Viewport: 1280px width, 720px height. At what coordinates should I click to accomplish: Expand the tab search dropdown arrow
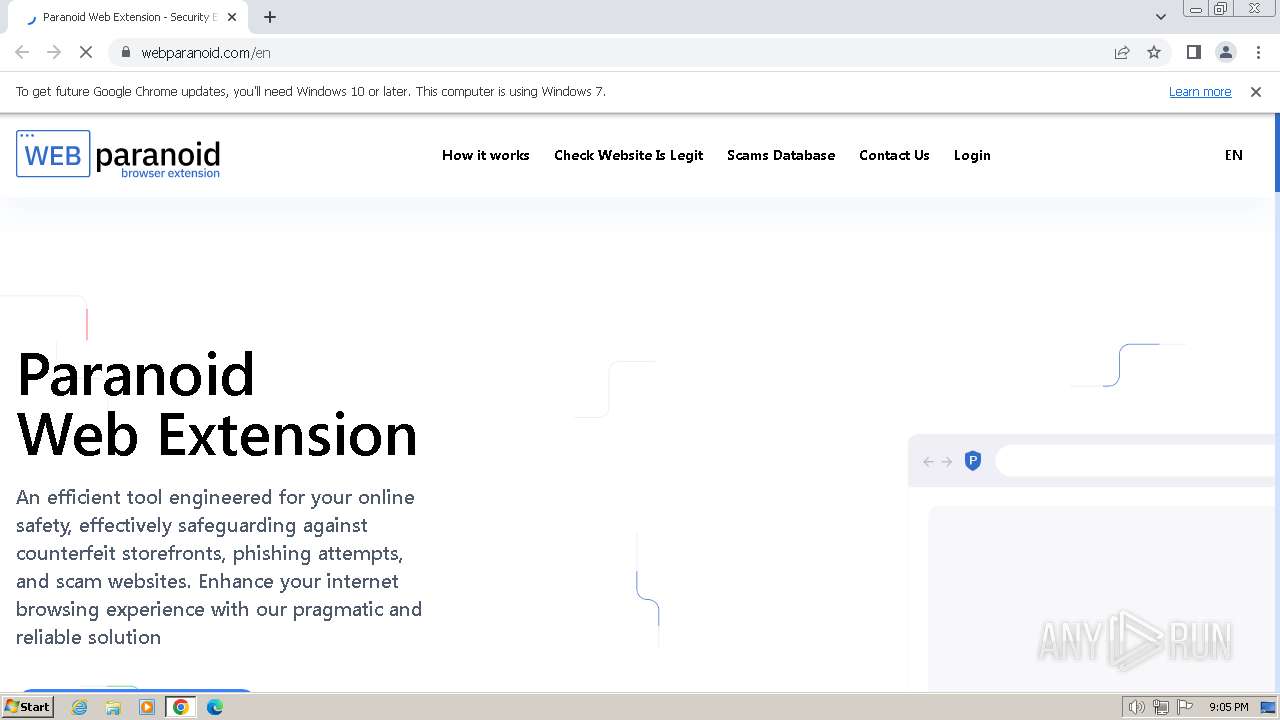(x=1160, y=17)
